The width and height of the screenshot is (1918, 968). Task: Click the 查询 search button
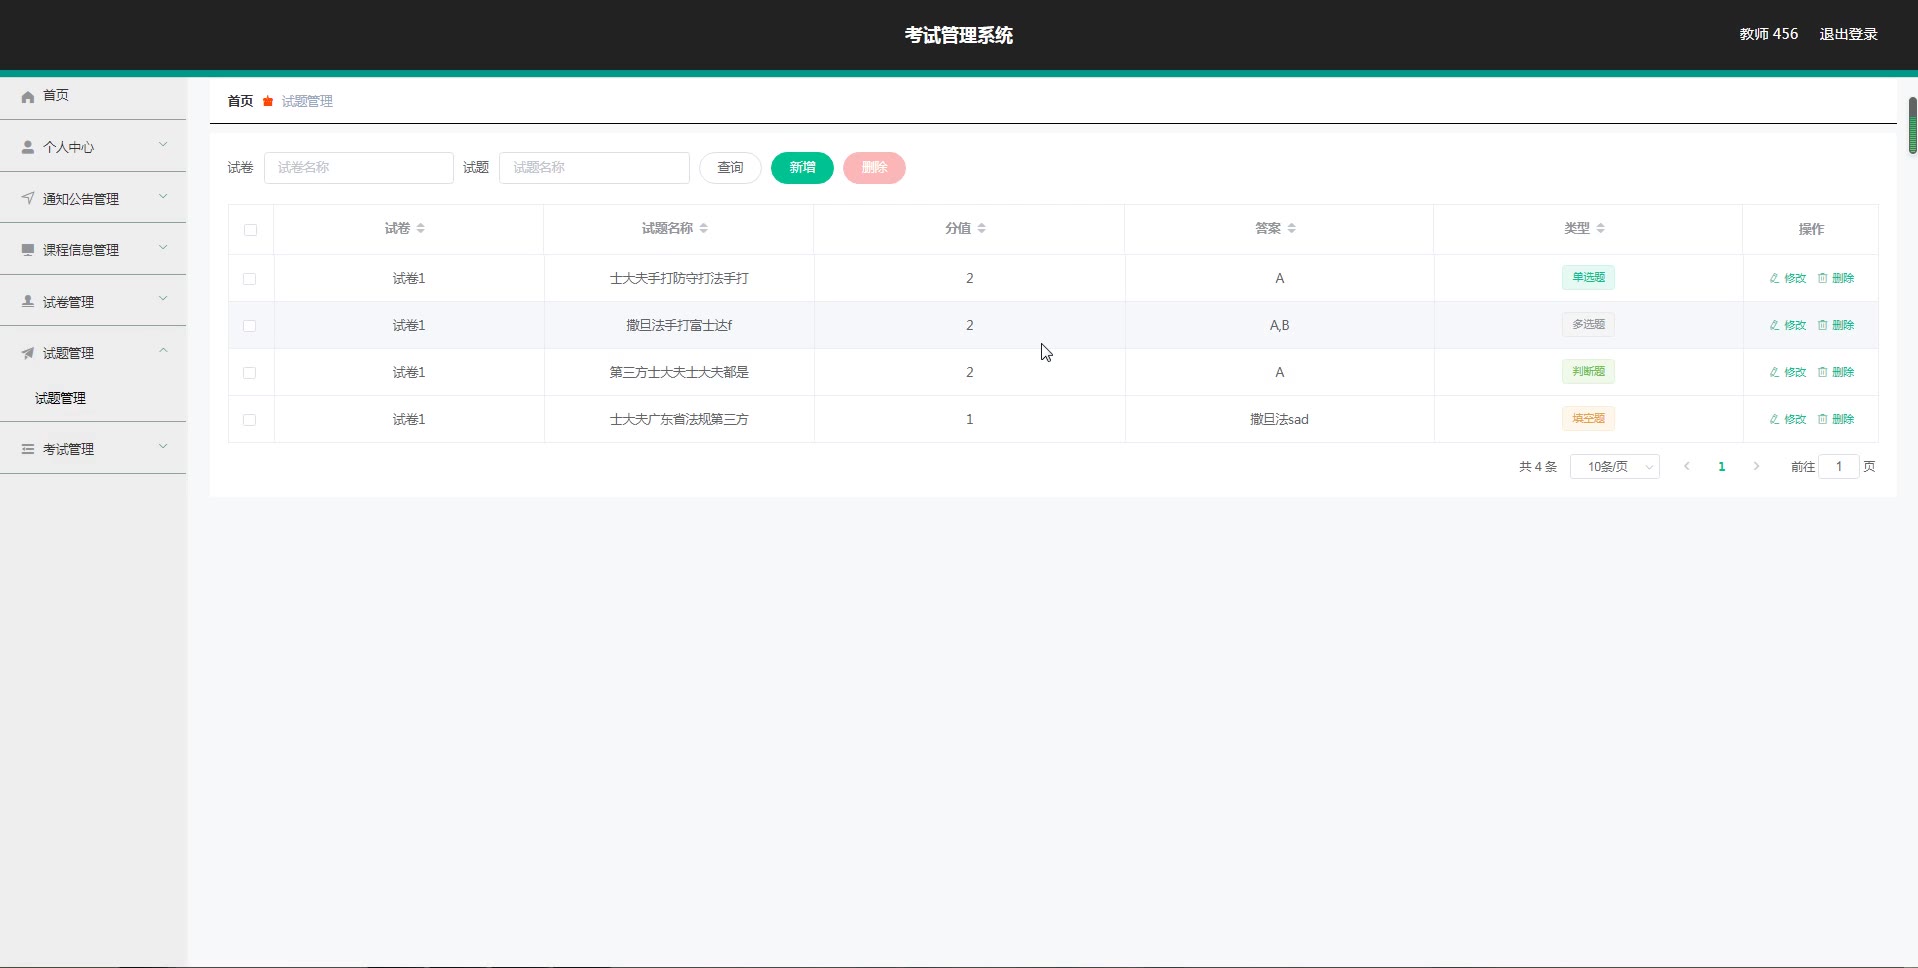pyautogui.click(x=730, y=168)
